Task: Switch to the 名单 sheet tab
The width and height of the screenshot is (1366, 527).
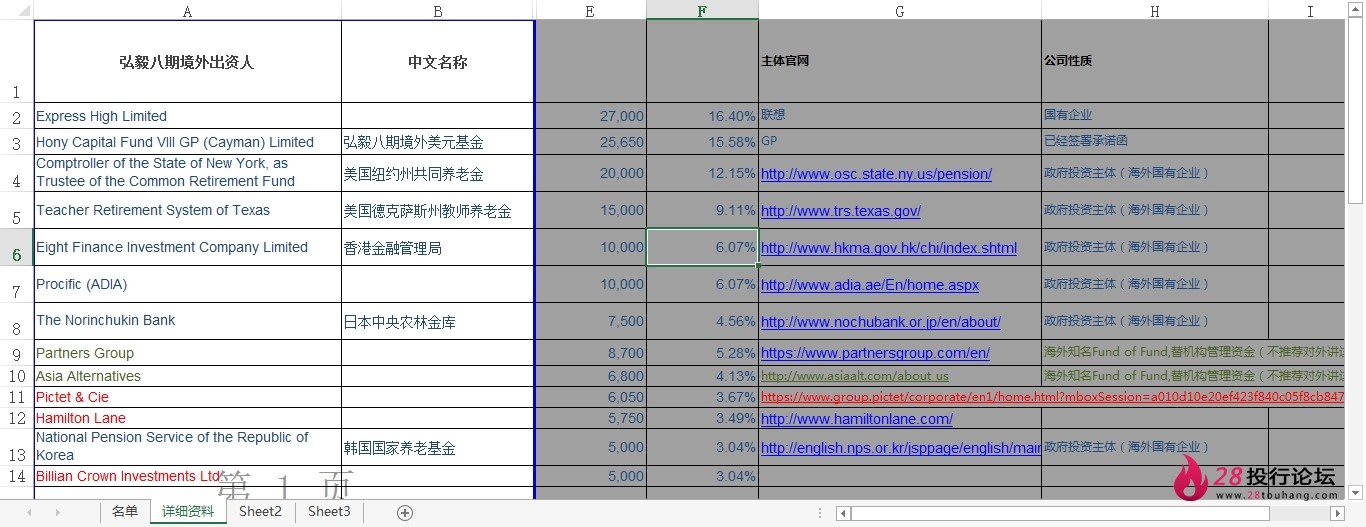Action: [125, 512]
